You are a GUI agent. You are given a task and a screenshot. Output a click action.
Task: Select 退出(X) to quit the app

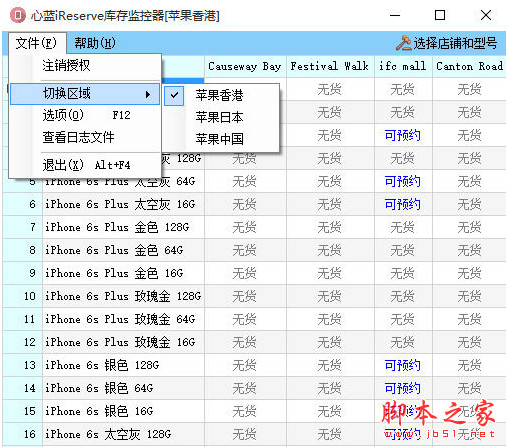[x=85, y=165]
